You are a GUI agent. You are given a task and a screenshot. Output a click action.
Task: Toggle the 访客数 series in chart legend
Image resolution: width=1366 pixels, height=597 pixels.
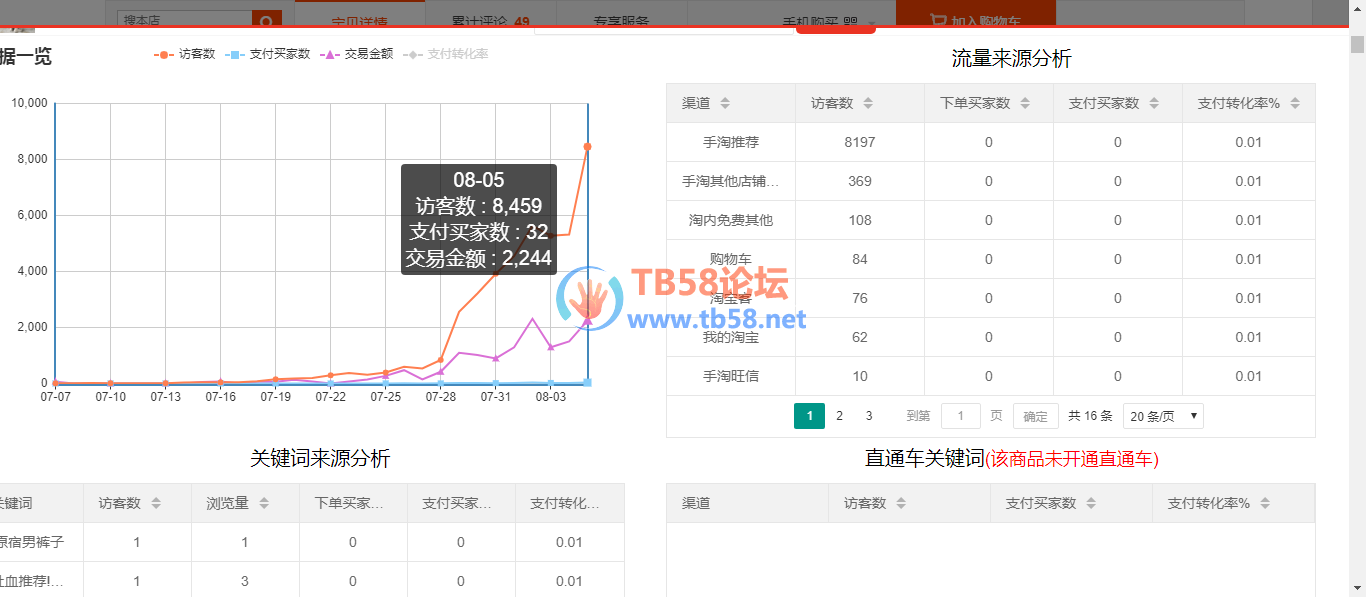pyautogui.click(x=185, y=54)
